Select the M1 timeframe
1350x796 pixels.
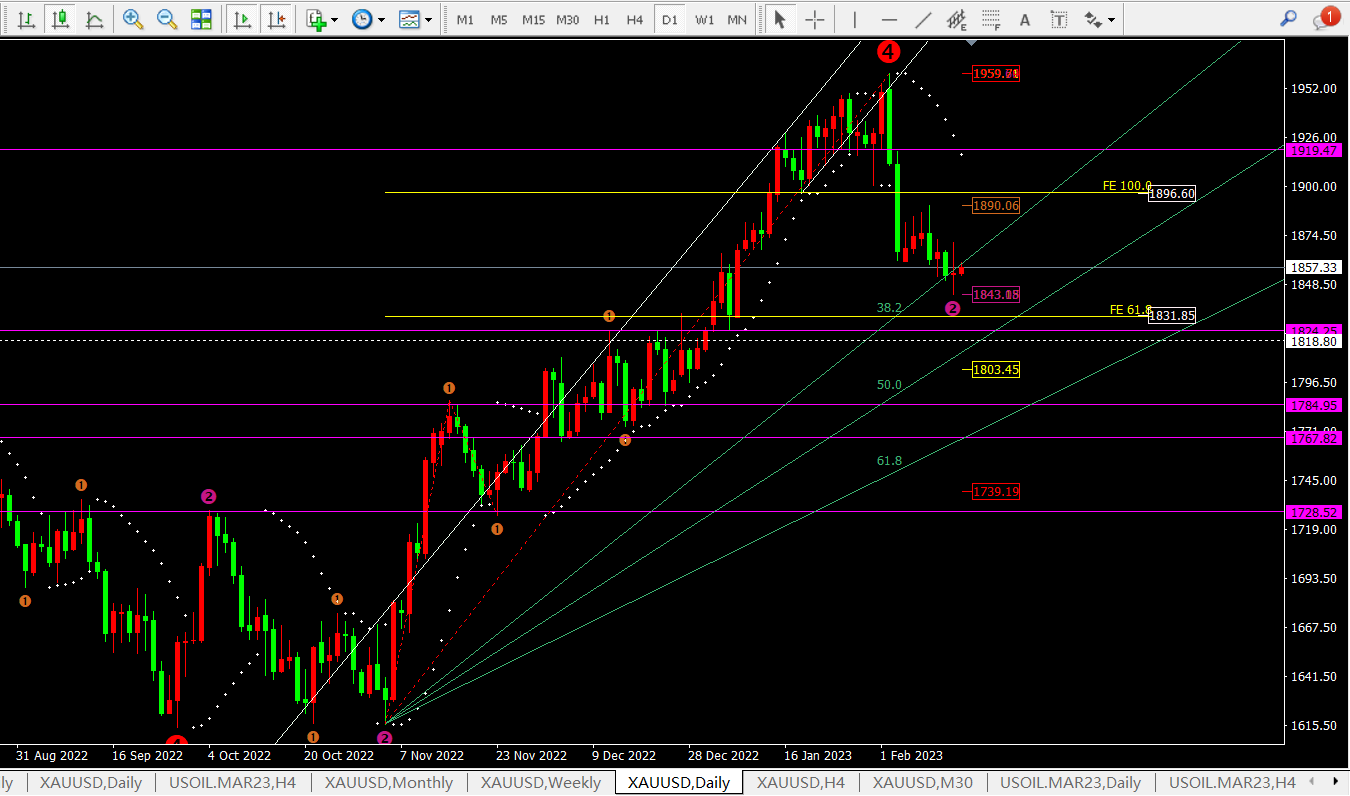(x=465, y=19)
